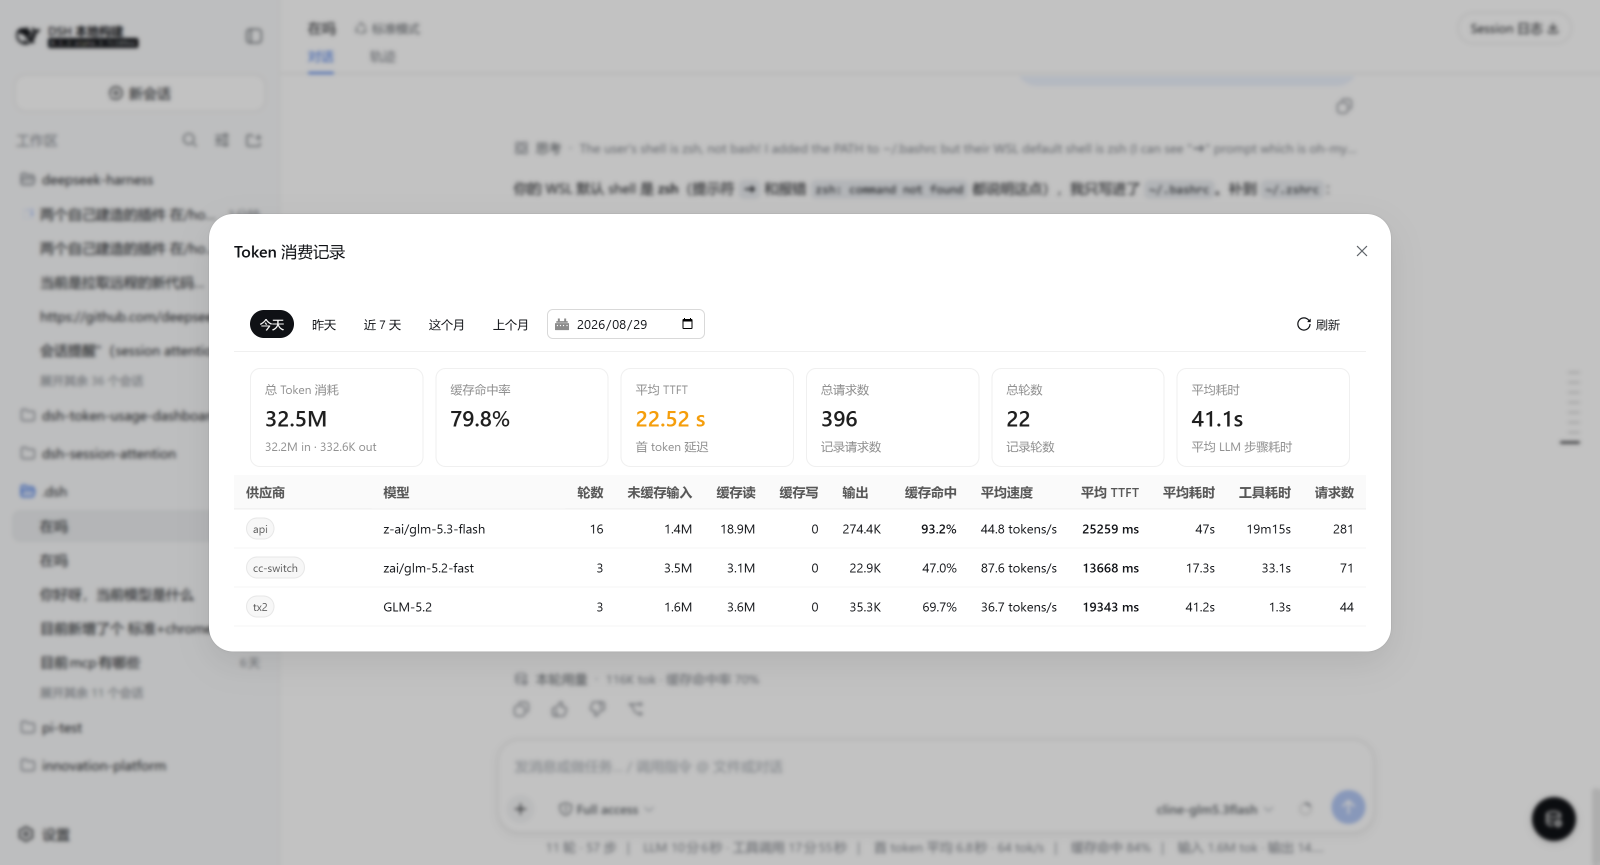1600x865 pixels.
Task: Click the 请求数 column header
Action: pyautogui.click(x=1334, y=493)
